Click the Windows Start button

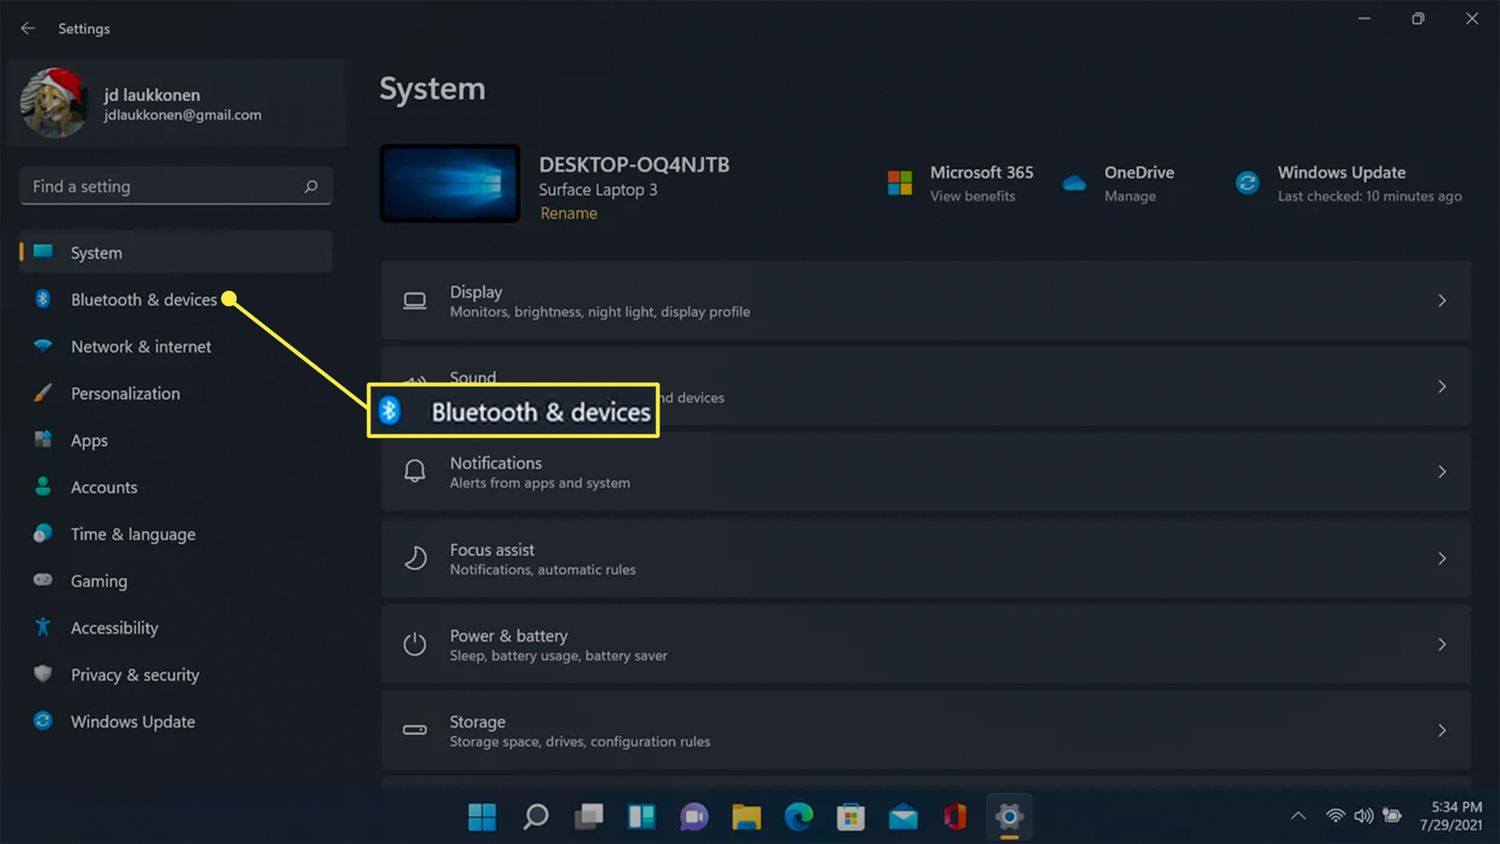[x=482, y=817]
